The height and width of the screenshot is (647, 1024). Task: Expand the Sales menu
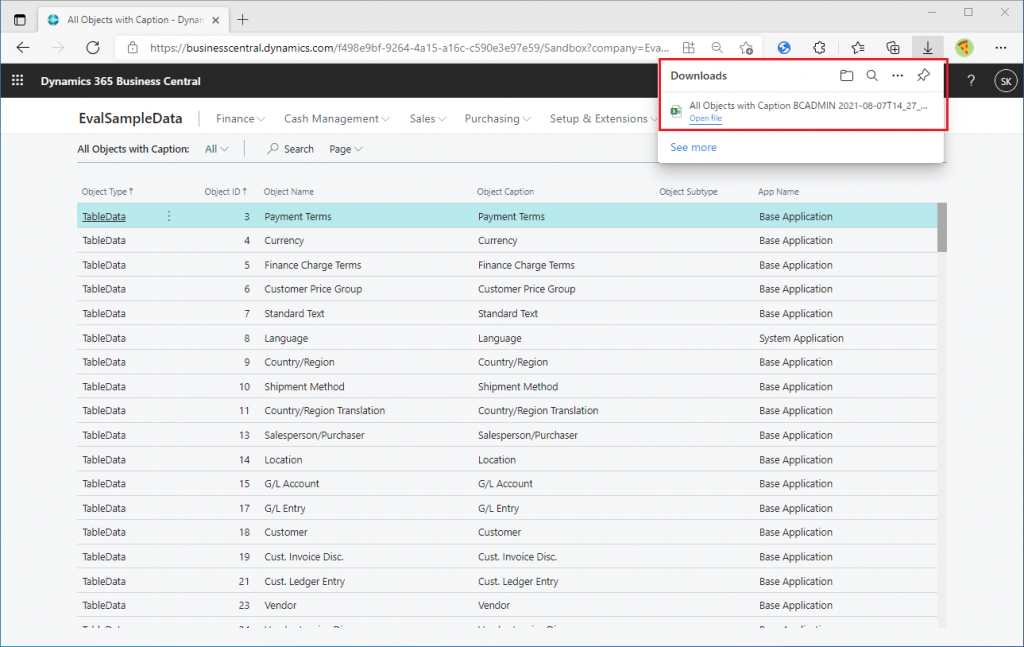point(428,119)
